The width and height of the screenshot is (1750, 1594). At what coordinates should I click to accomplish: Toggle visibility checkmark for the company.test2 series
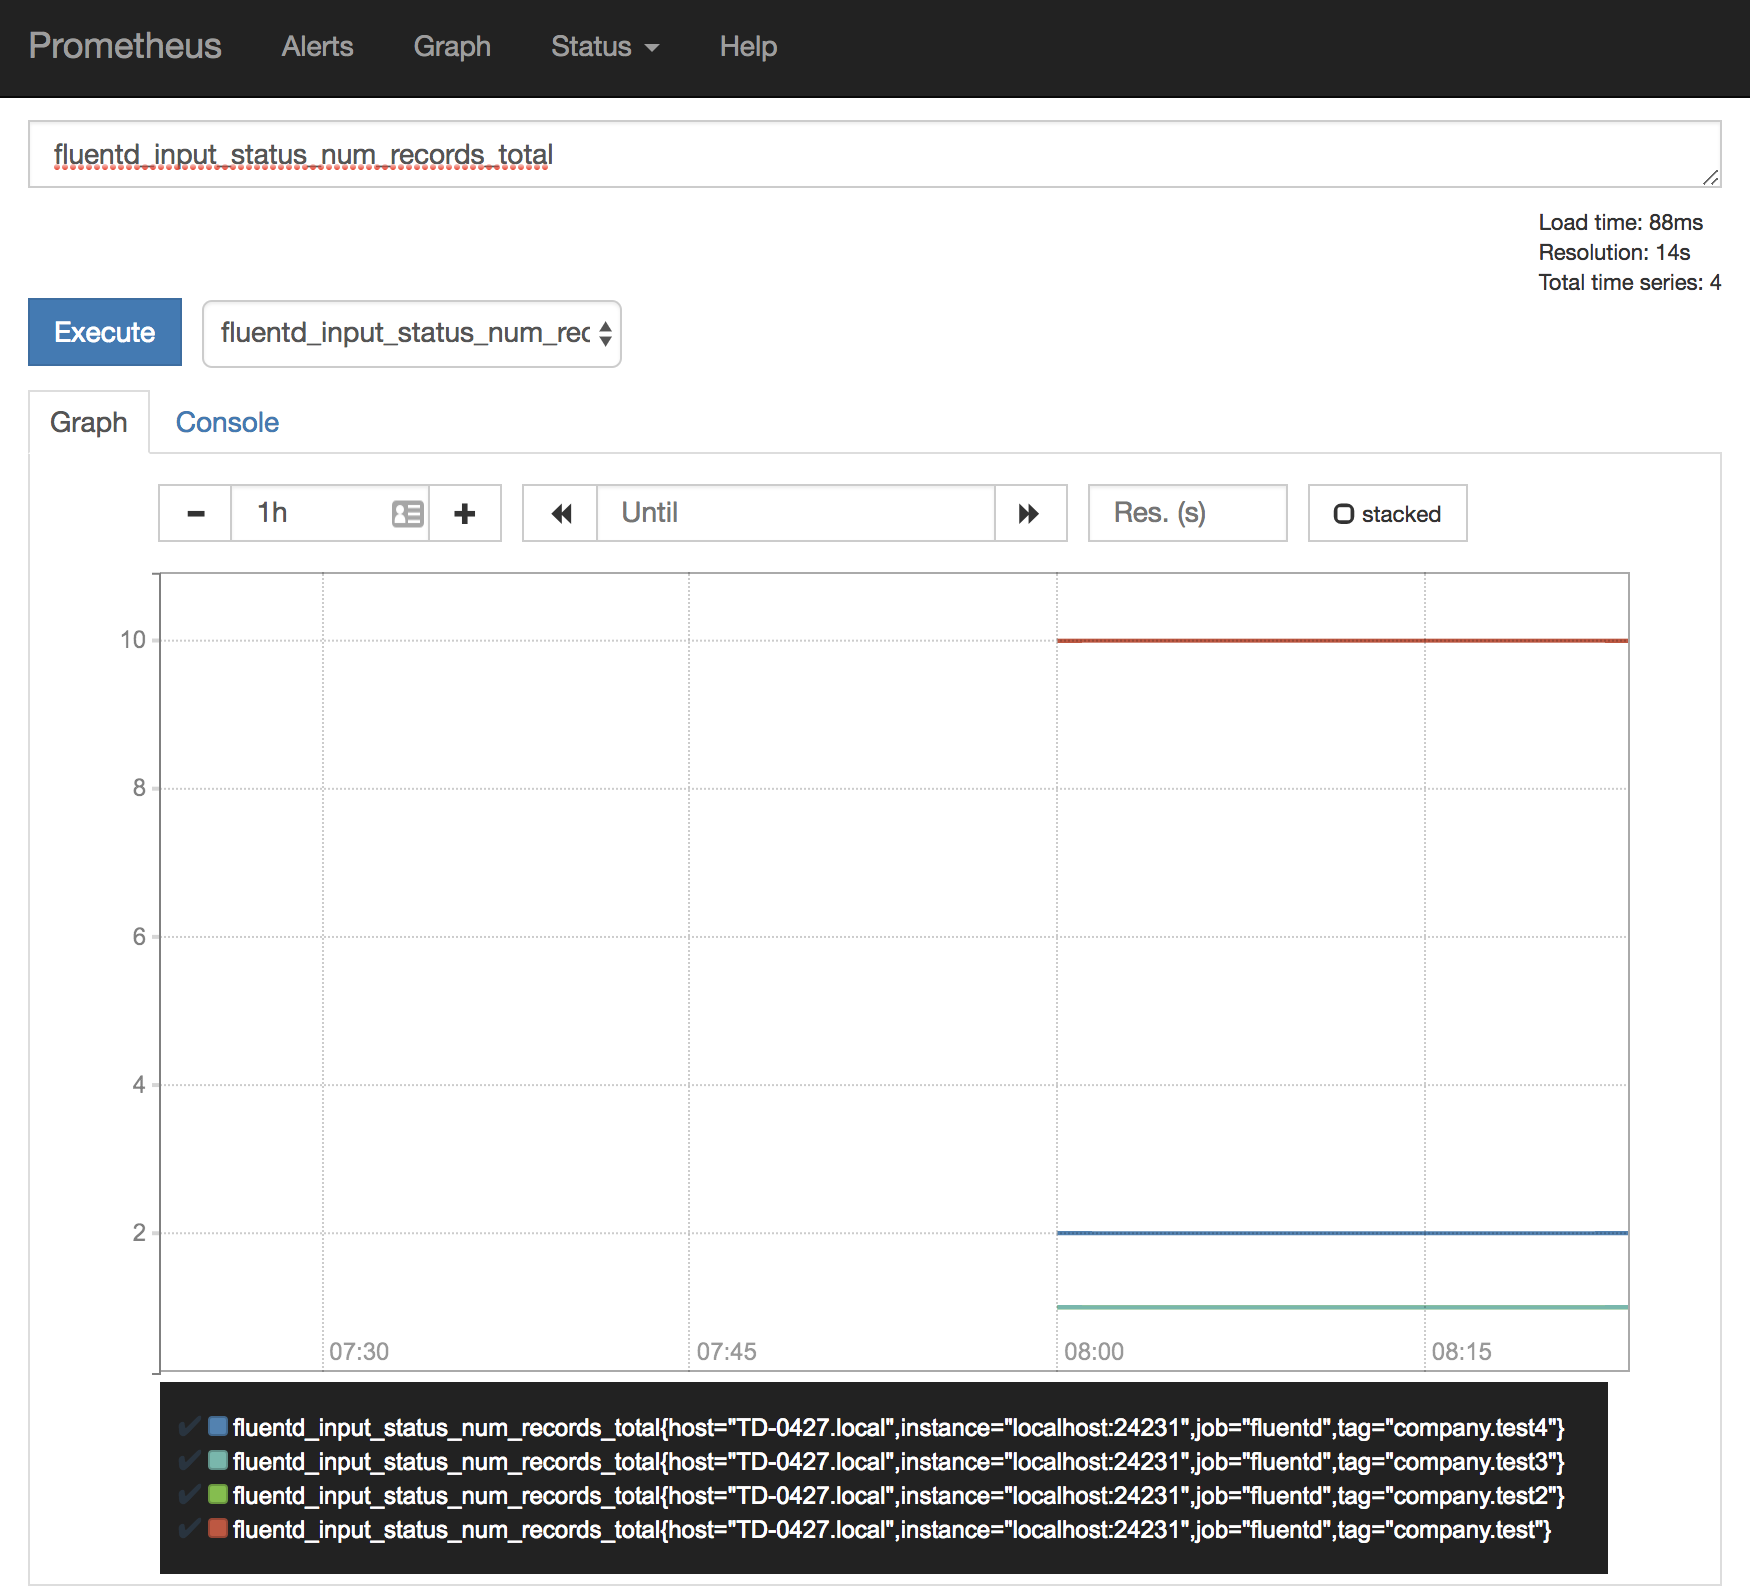tap(188, 1495)
